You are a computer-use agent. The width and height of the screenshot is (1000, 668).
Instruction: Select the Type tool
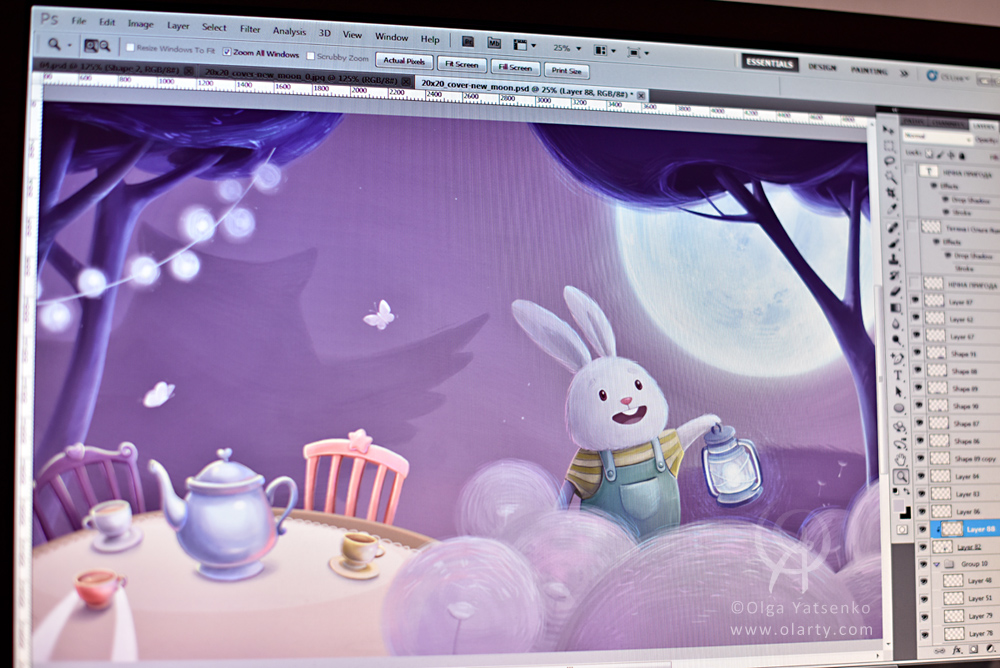point(898,375)
